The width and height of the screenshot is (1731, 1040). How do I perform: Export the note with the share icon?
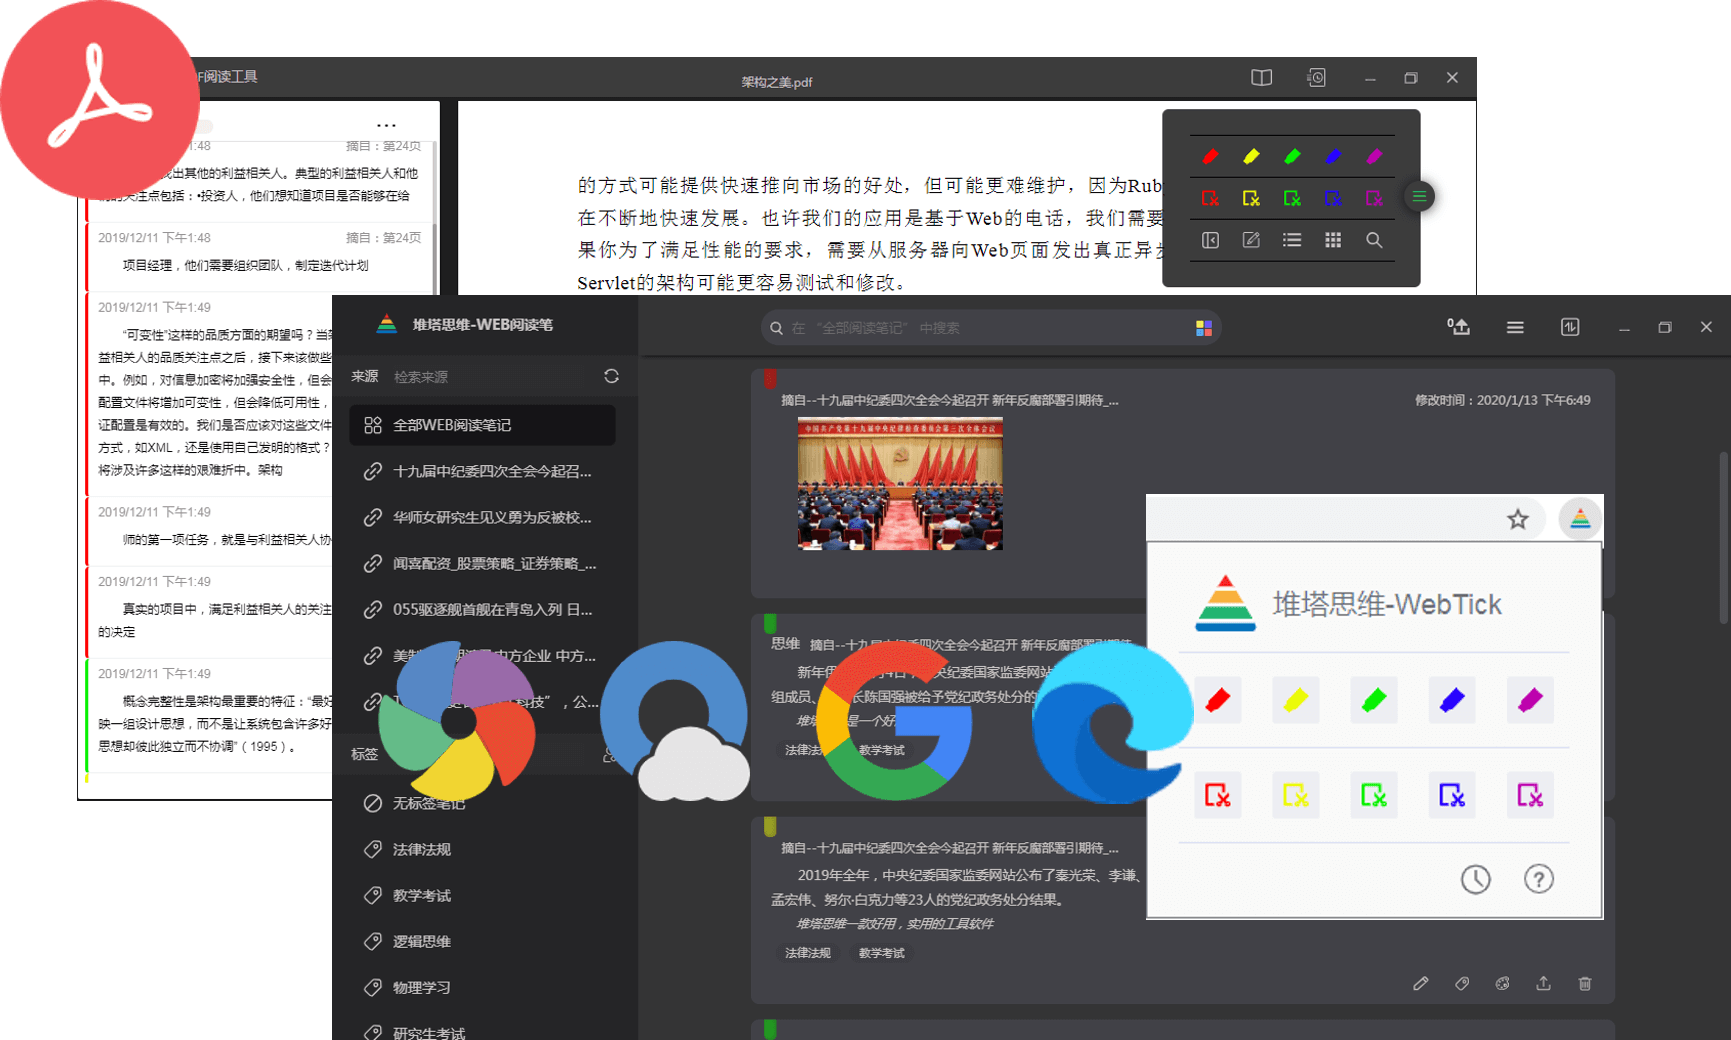tap(1543, 984)
